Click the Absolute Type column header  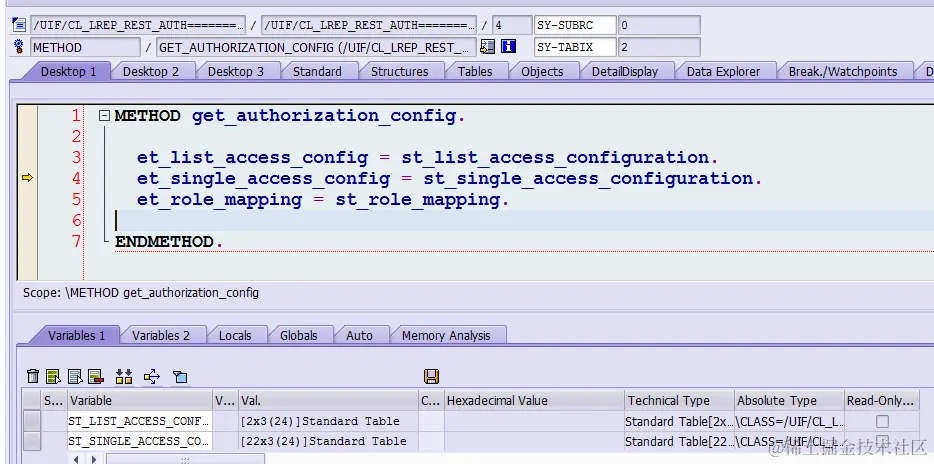pyautogui.click(x=790, y=401)
